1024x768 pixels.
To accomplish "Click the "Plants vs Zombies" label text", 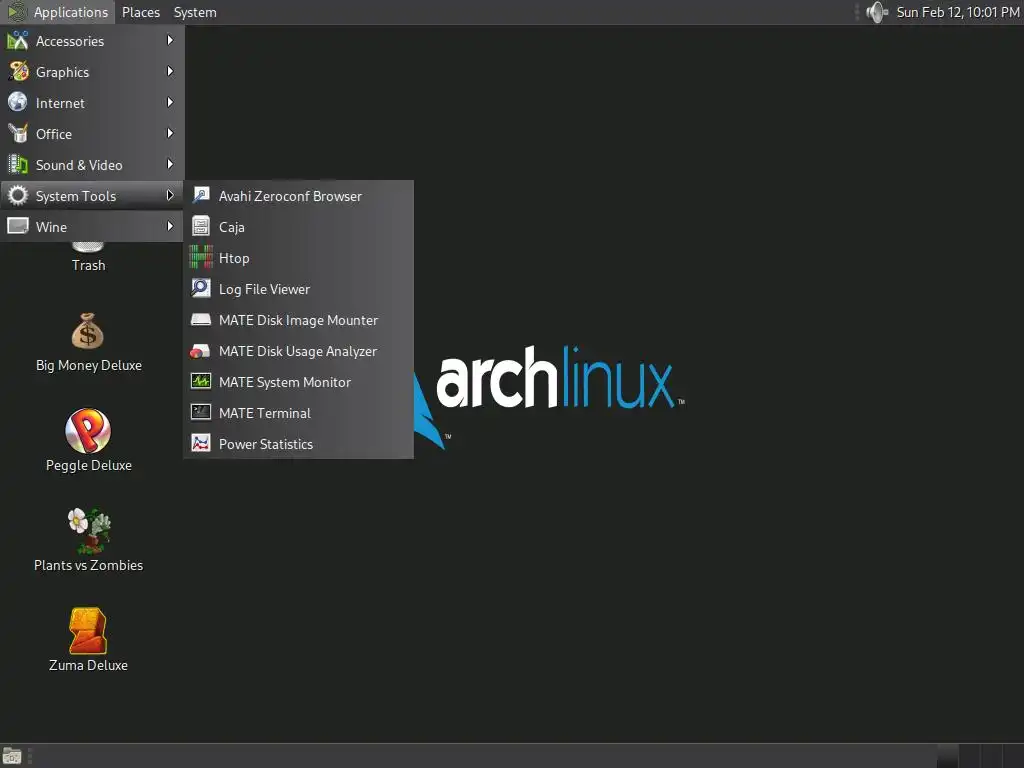I will (88, 565).
